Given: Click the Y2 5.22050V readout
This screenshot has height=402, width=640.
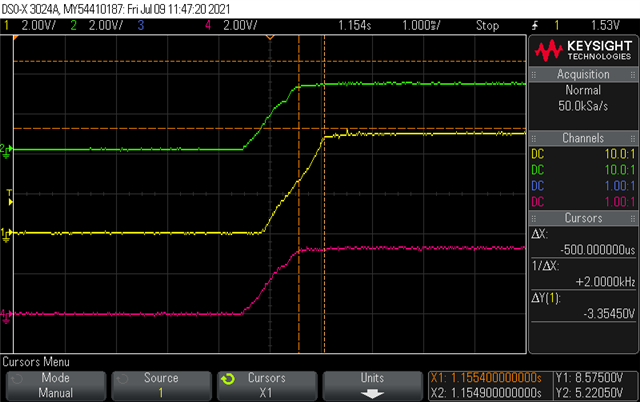Looking at the screenshot, I should pos(589,393).
